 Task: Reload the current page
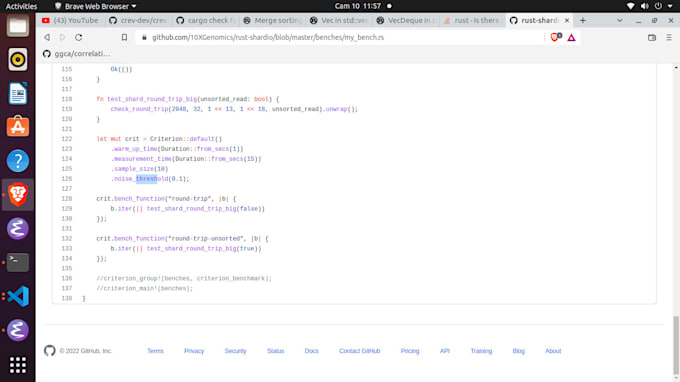(78, 37)
